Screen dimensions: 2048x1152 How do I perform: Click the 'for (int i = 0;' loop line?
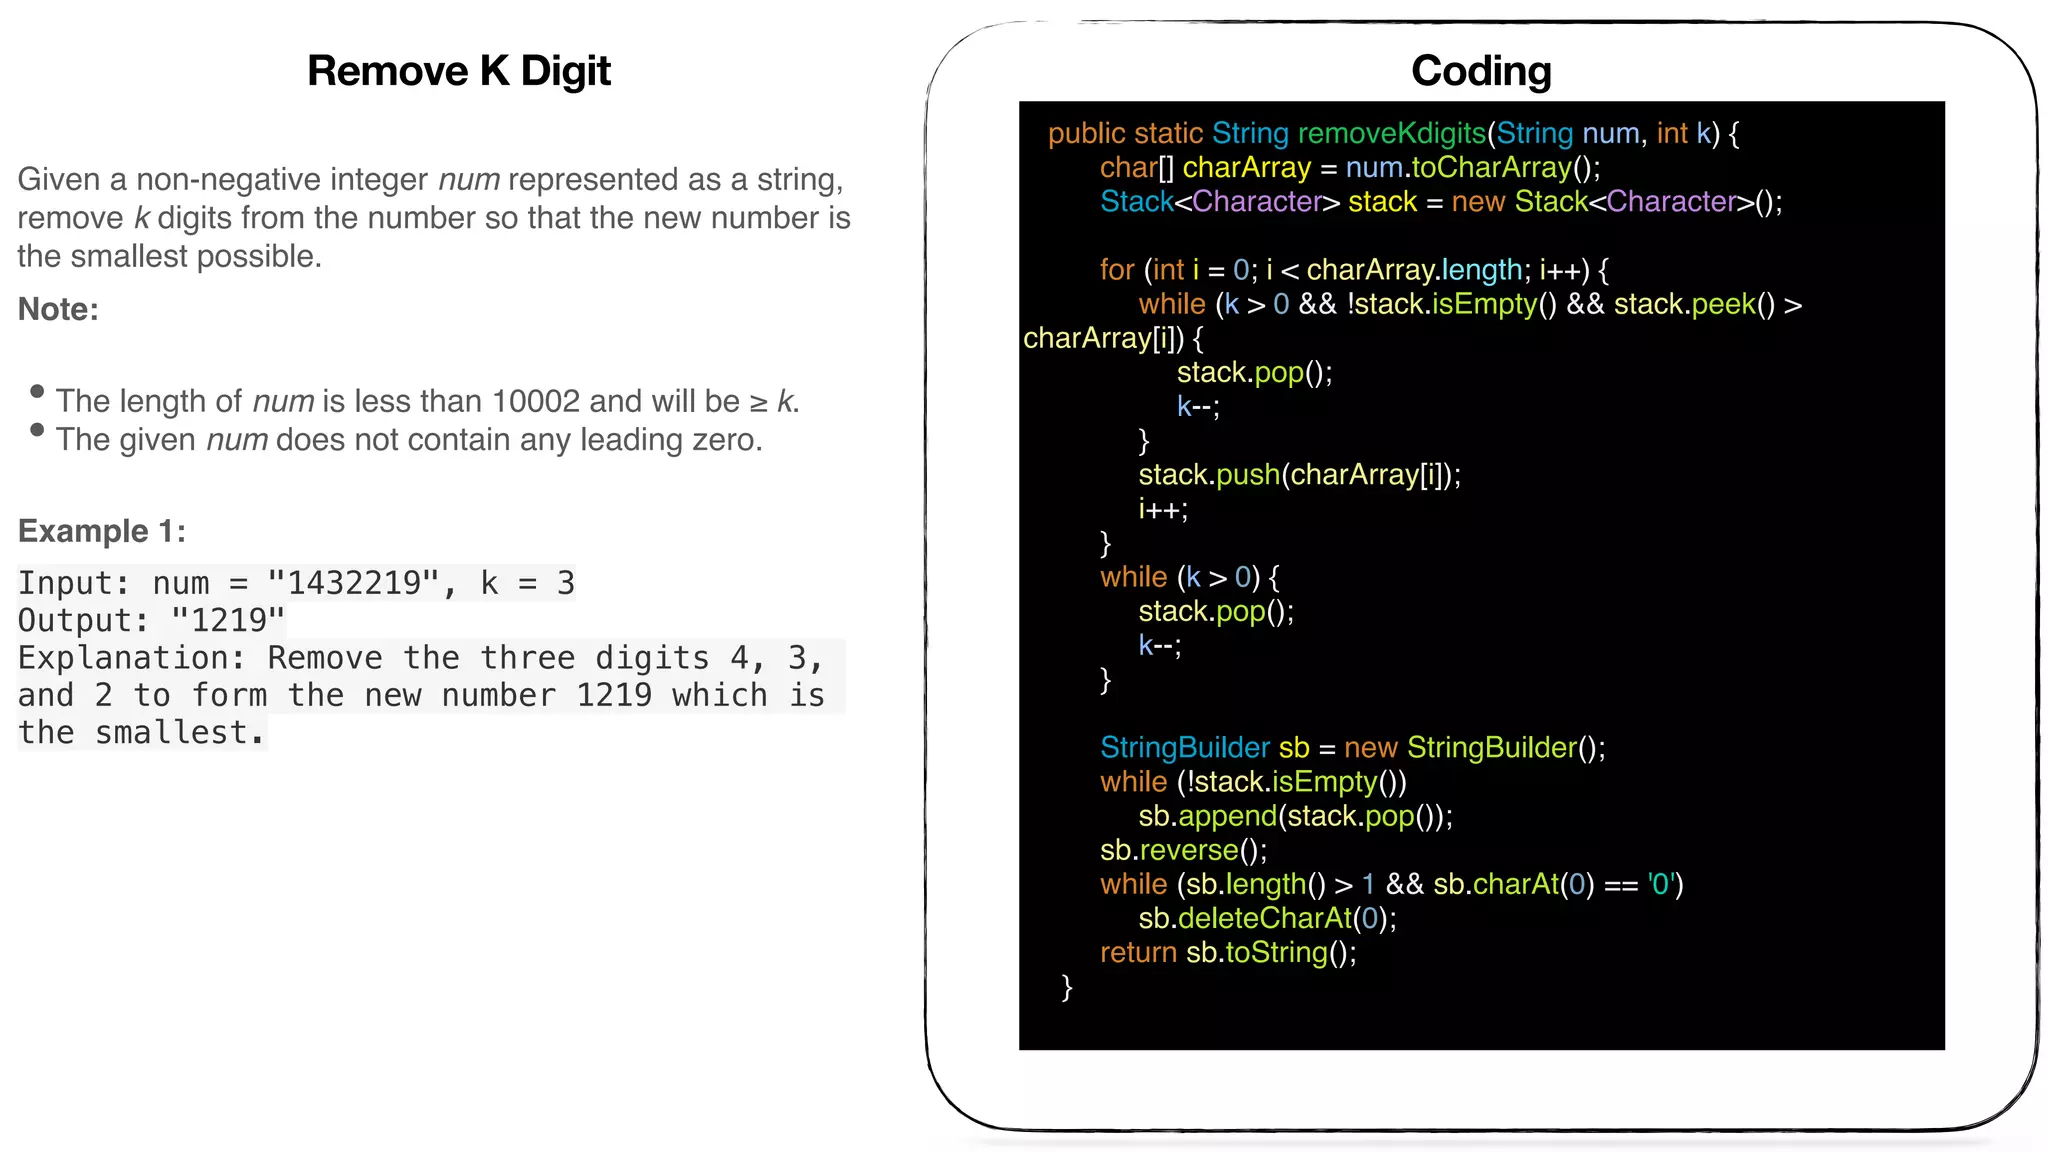1354,270
